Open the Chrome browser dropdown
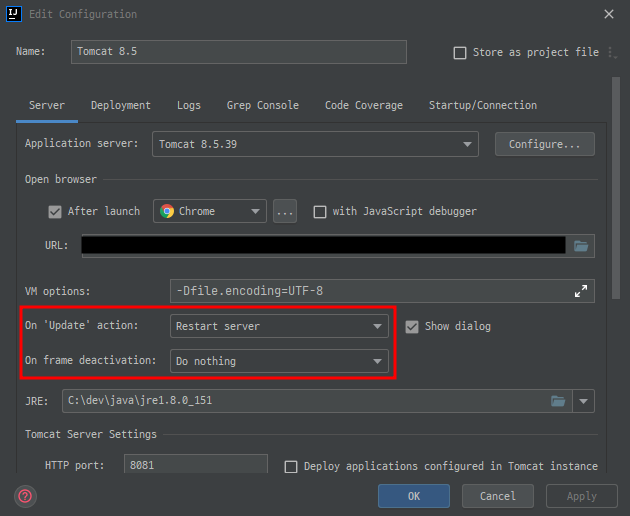 210,211
